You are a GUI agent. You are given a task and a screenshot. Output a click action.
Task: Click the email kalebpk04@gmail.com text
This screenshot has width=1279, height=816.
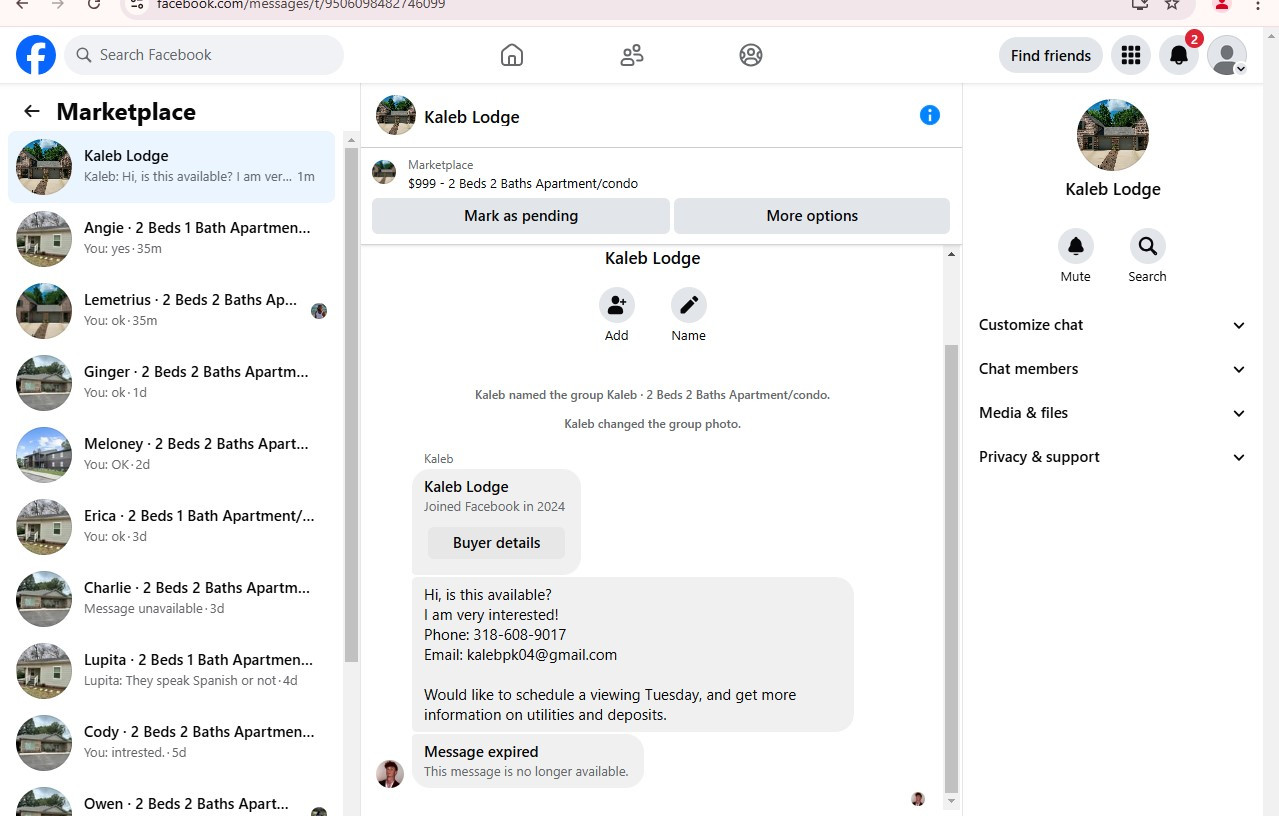coord(541,655)
